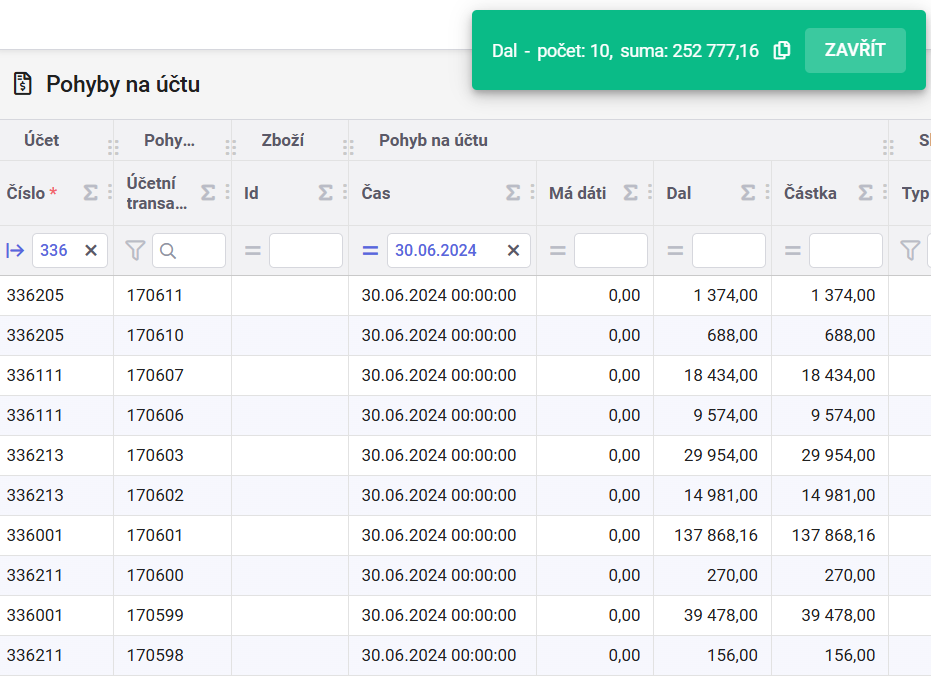Click the column menu dots for Číslo
The height and width of the screenshot is (683, 931).
pos(110,192)
